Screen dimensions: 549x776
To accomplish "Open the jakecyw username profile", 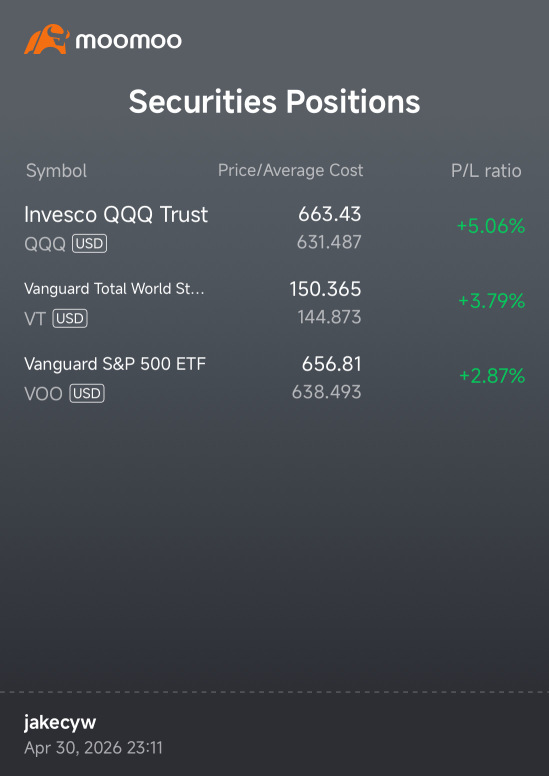I will pos(60,723).
